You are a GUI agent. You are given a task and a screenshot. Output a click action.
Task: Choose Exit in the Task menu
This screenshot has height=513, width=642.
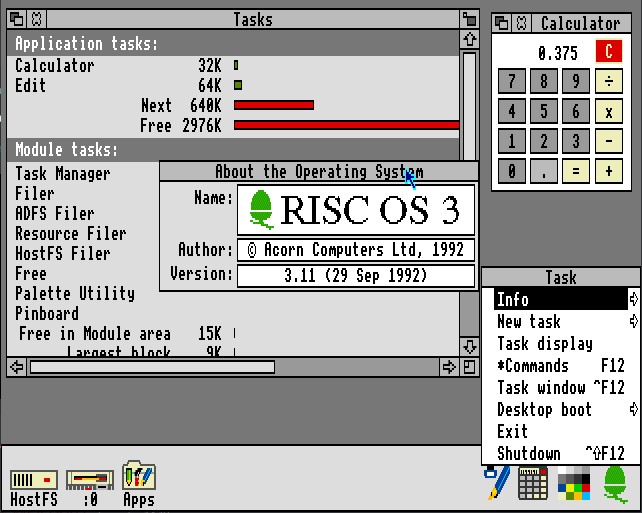(x=561, y=432)
